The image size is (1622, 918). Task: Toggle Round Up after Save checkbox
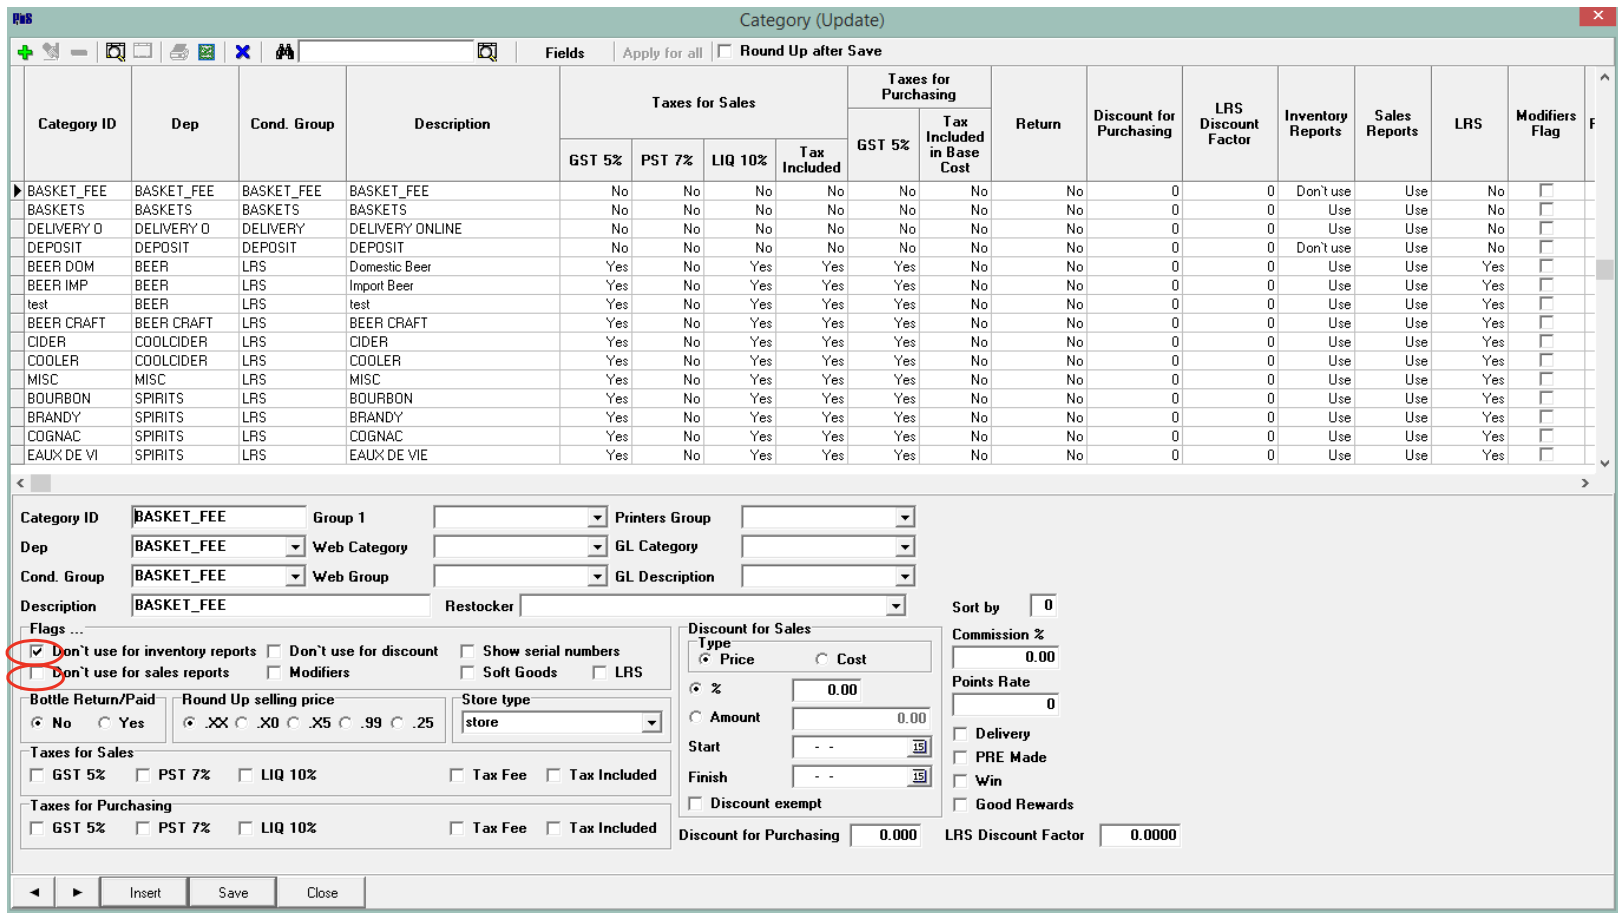[x=725, y=51]
